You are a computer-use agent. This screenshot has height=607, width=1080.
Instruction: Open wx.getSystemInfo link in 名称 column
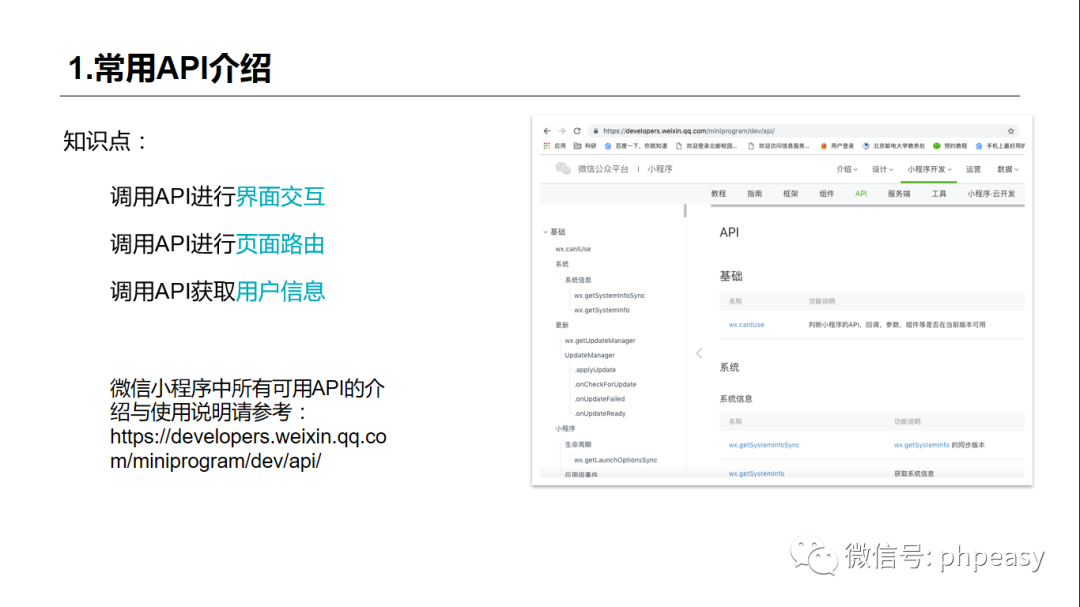pos(756,474)
